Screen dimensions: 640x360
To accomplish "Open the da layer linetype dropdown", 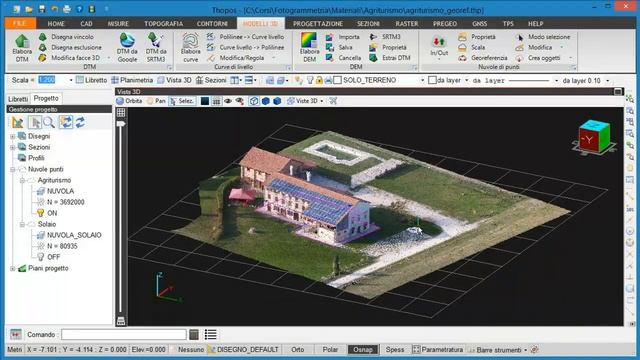I will pos(556,80).
